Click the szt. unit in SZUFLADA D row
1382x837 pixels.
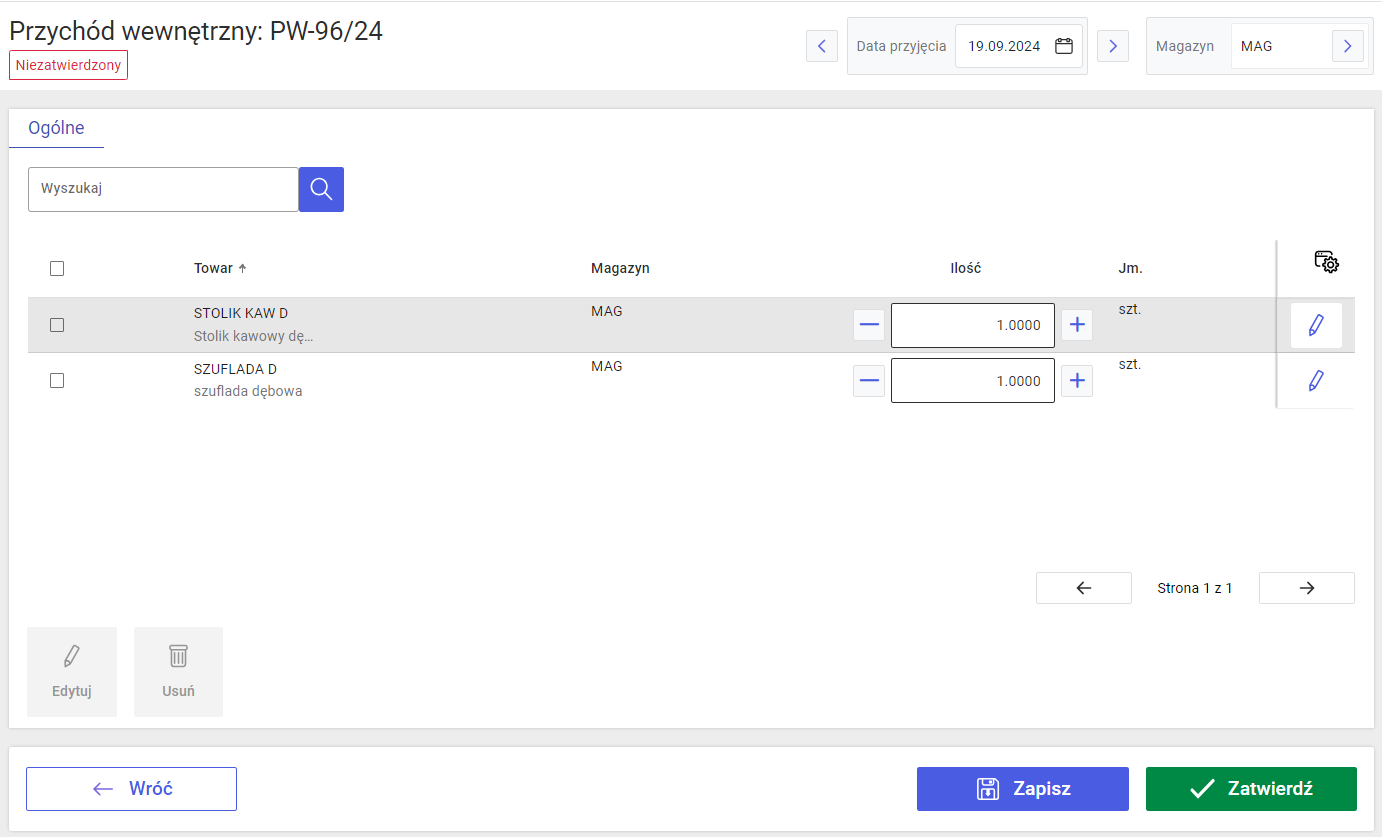pyautogui.click(x=1130, y=365)
